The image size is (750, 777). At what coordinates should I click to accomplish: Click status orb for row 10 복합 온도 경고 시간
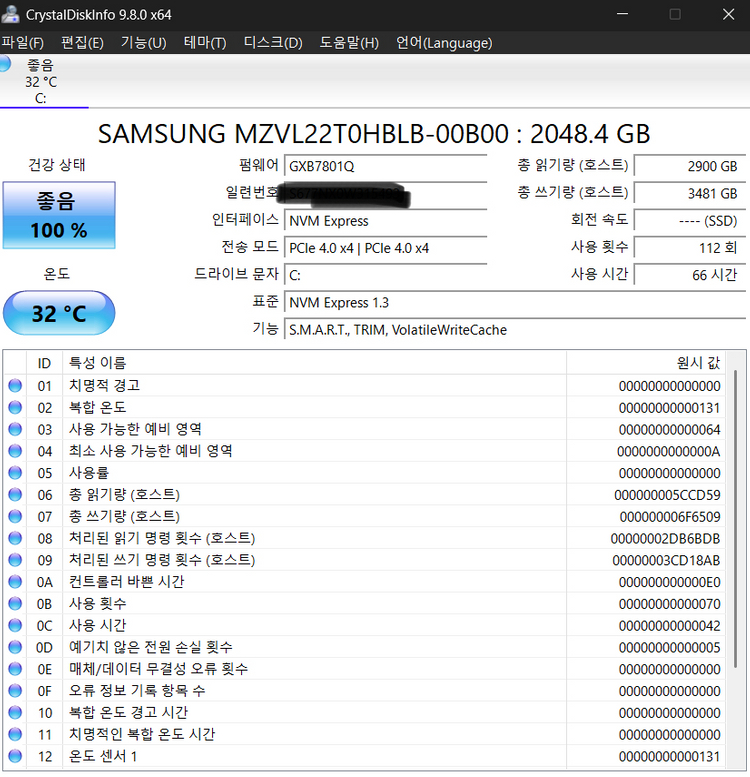coord(15,713)
